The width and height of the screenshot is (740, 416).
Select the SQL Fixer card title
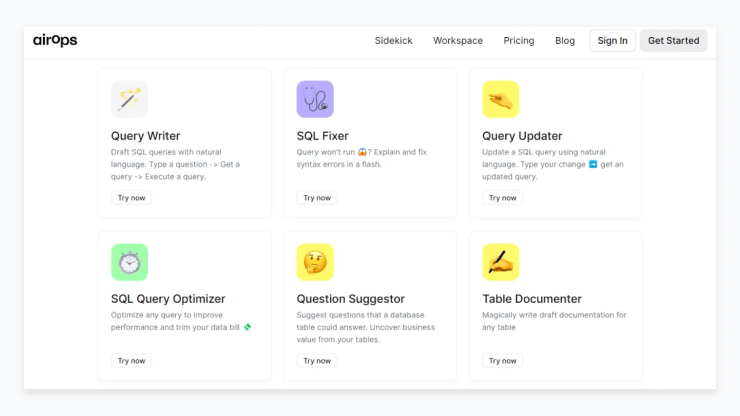322,136
